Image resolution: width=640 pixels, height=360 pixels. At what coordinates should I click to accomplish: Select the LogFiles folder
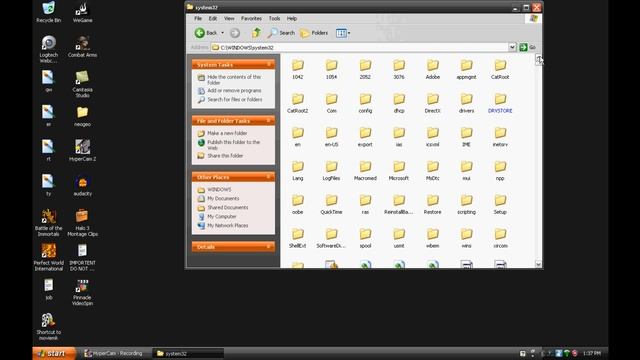331,171
